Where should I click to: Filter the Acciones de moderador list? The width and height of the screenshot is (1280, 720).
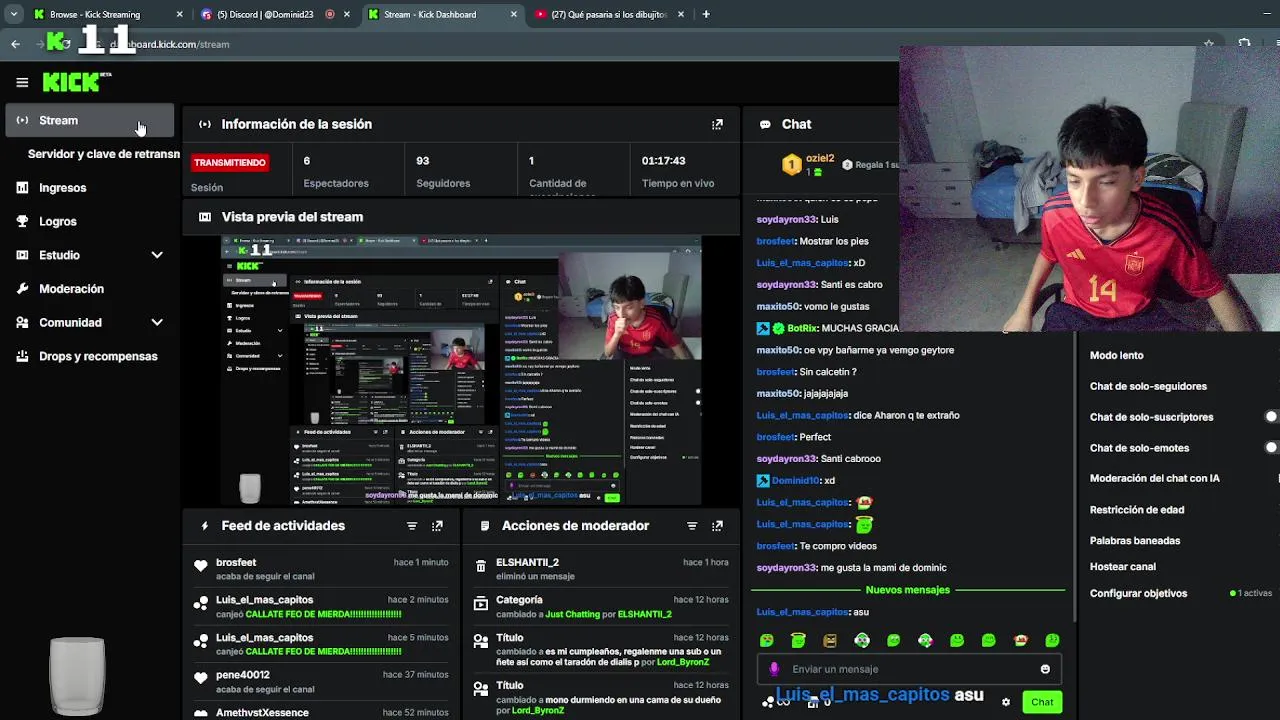(692, 525)
